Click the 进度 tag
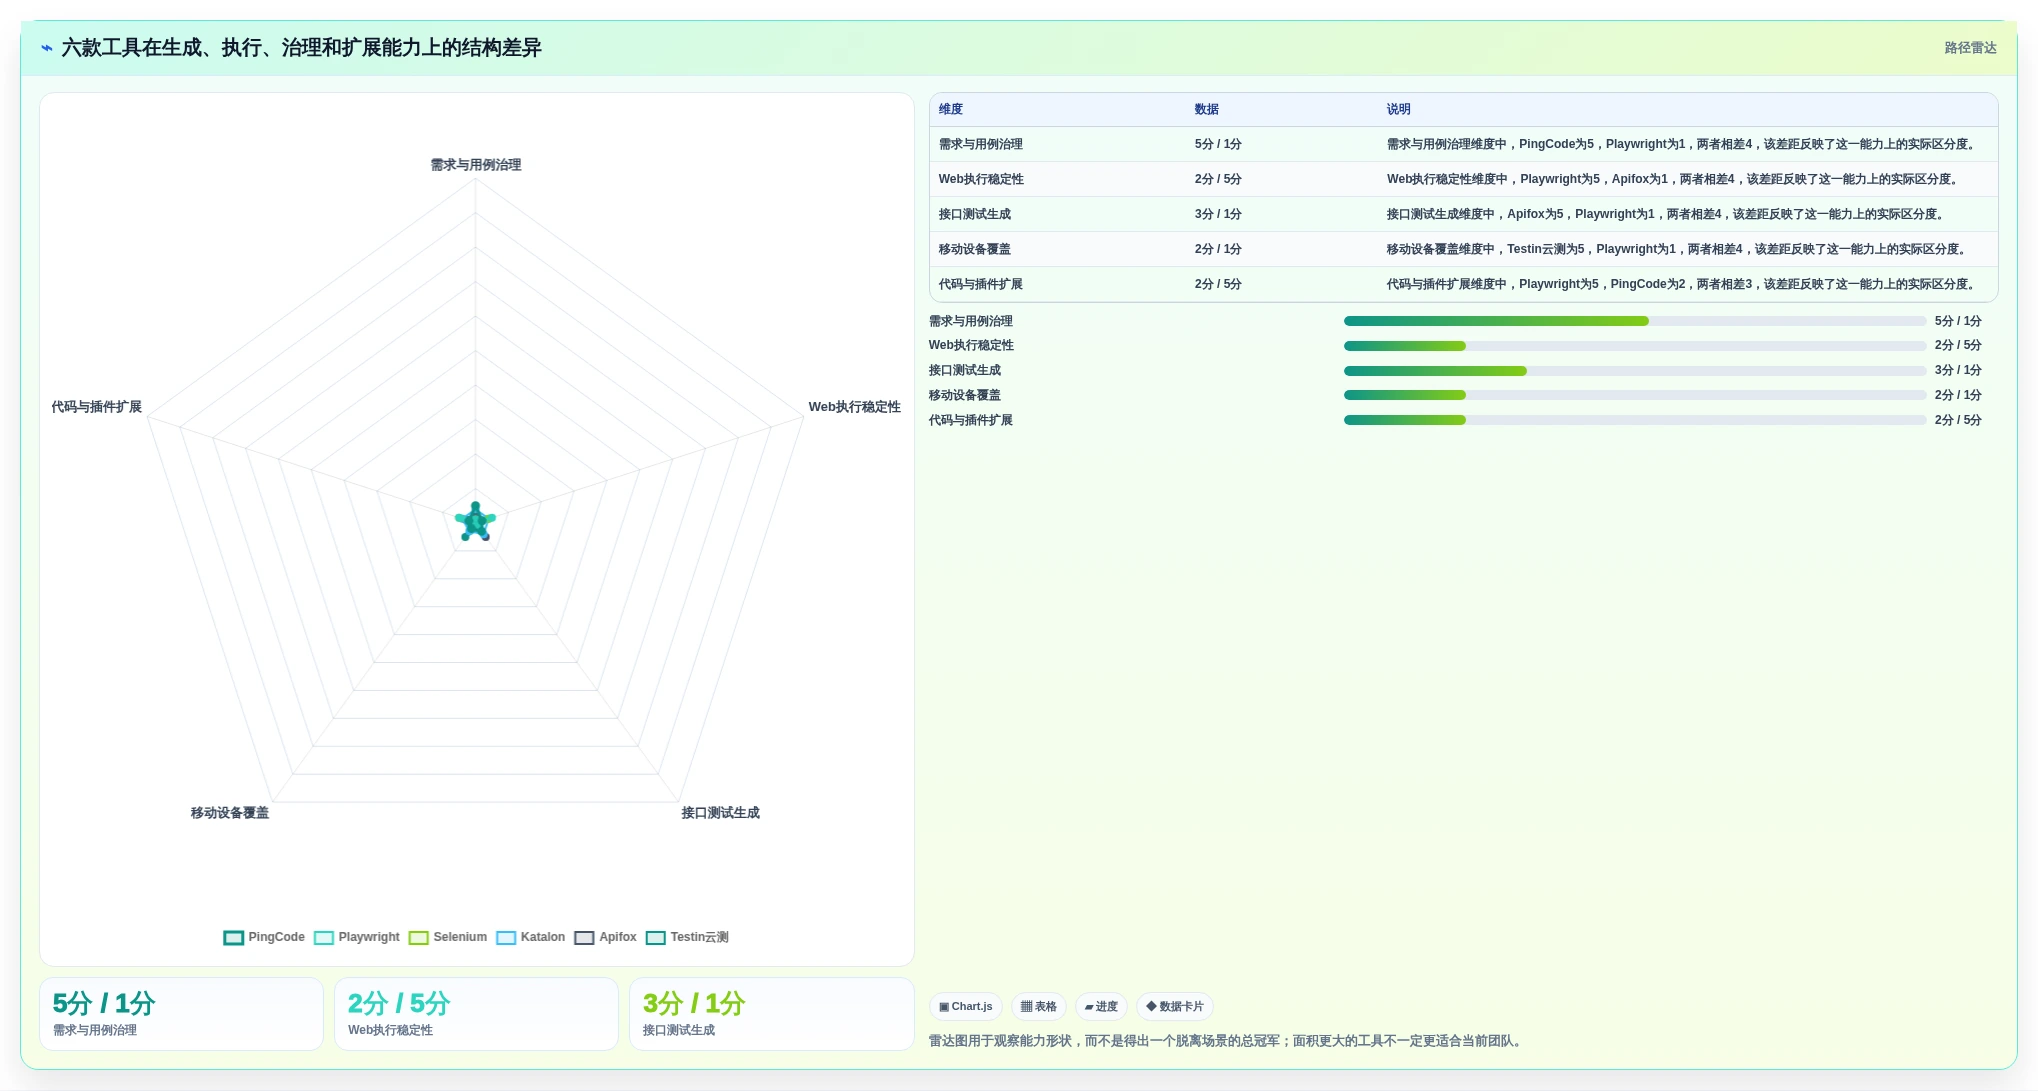The height and width of the screenshot is (1091, 2038). [1101, 1007]
